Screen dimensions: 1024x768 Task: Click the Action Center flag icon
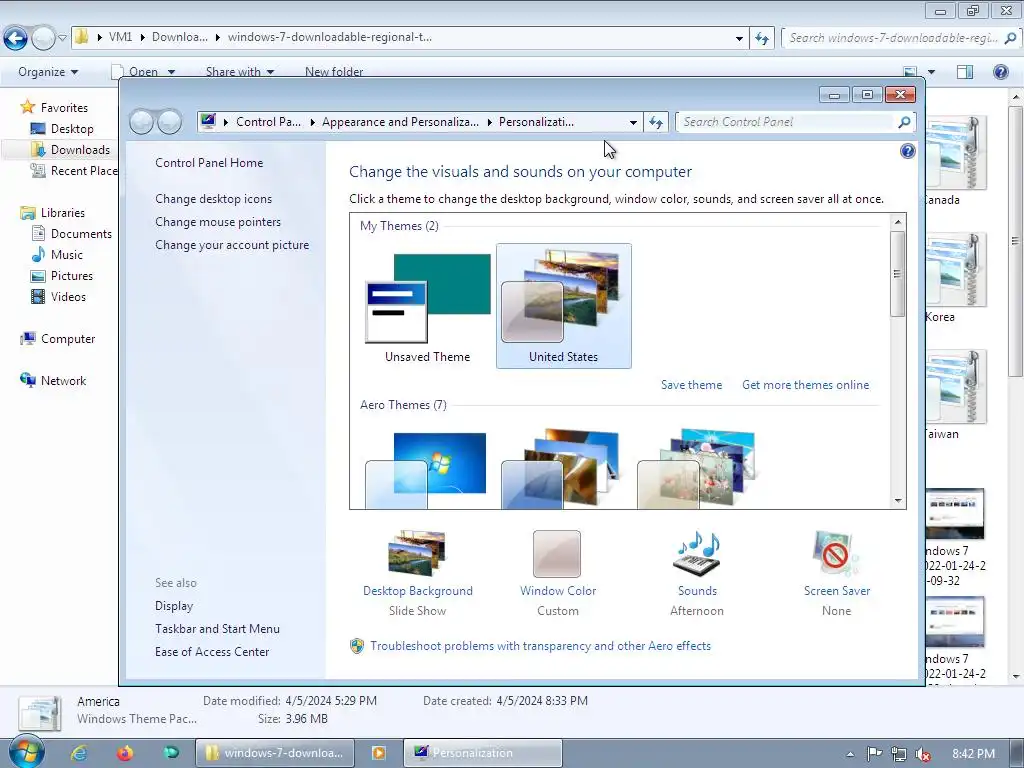[874, 754]
